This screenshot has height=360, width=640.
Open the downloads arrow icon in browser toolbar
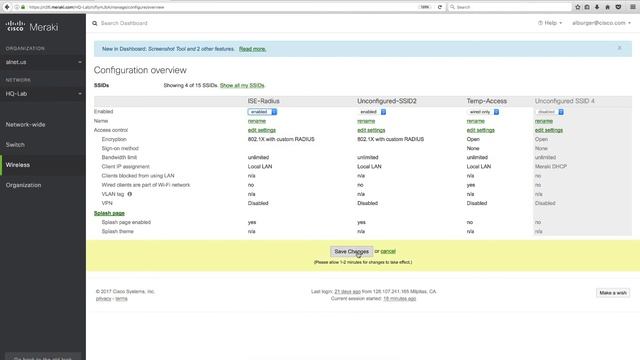click(597, 7)
